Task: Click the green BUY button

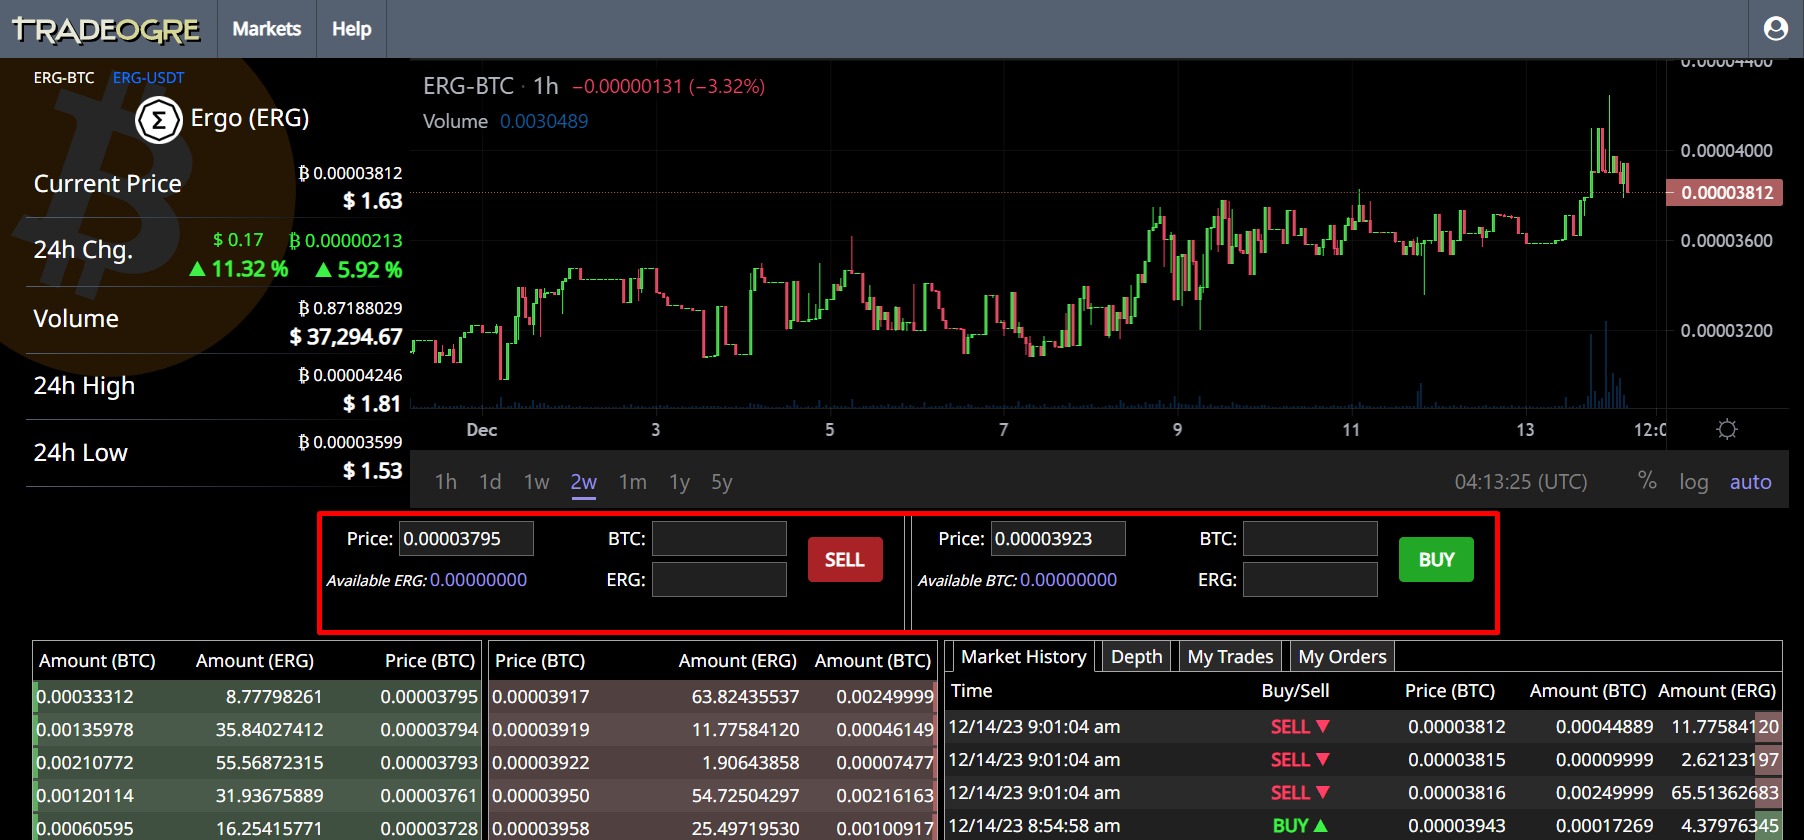Action: [x=1436, y=560]
